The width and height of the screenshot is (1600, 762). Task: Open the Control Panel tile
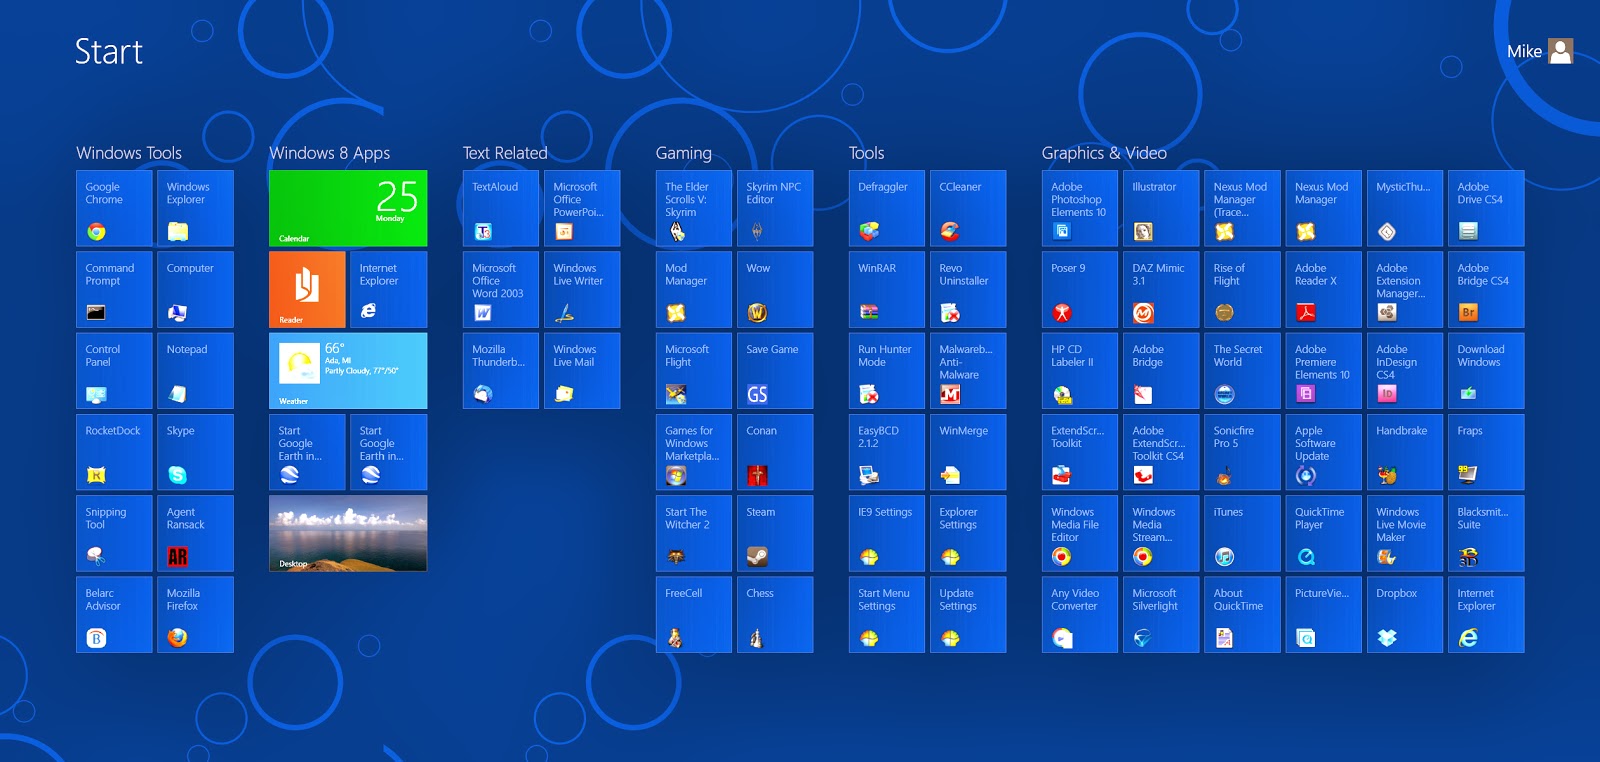[114, 370]
